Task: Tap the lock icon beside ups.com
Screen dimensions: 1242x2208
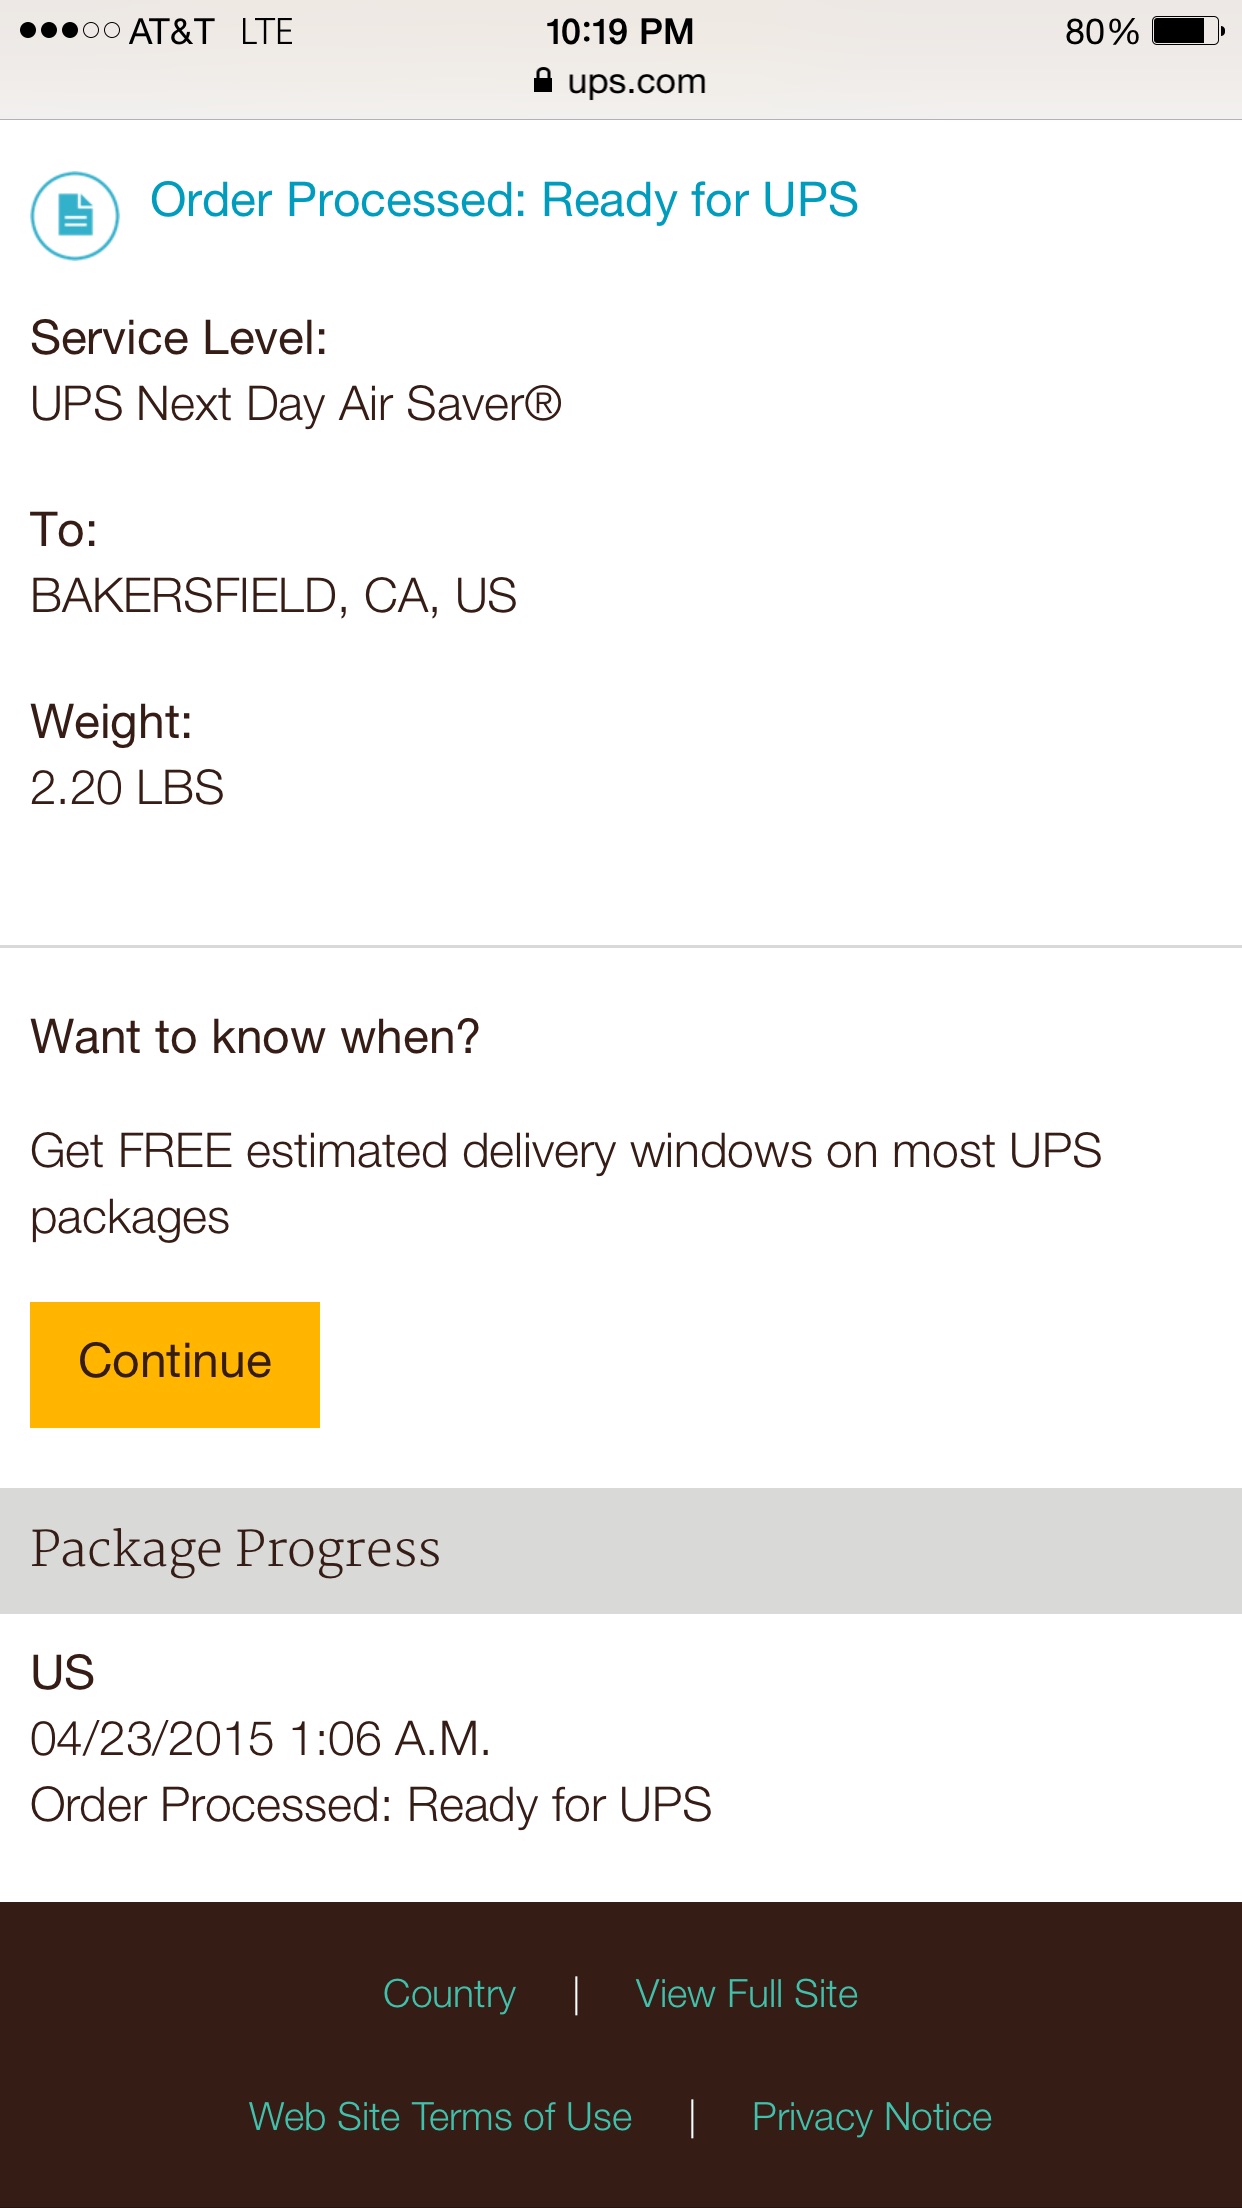Action: tap(542, 80)
